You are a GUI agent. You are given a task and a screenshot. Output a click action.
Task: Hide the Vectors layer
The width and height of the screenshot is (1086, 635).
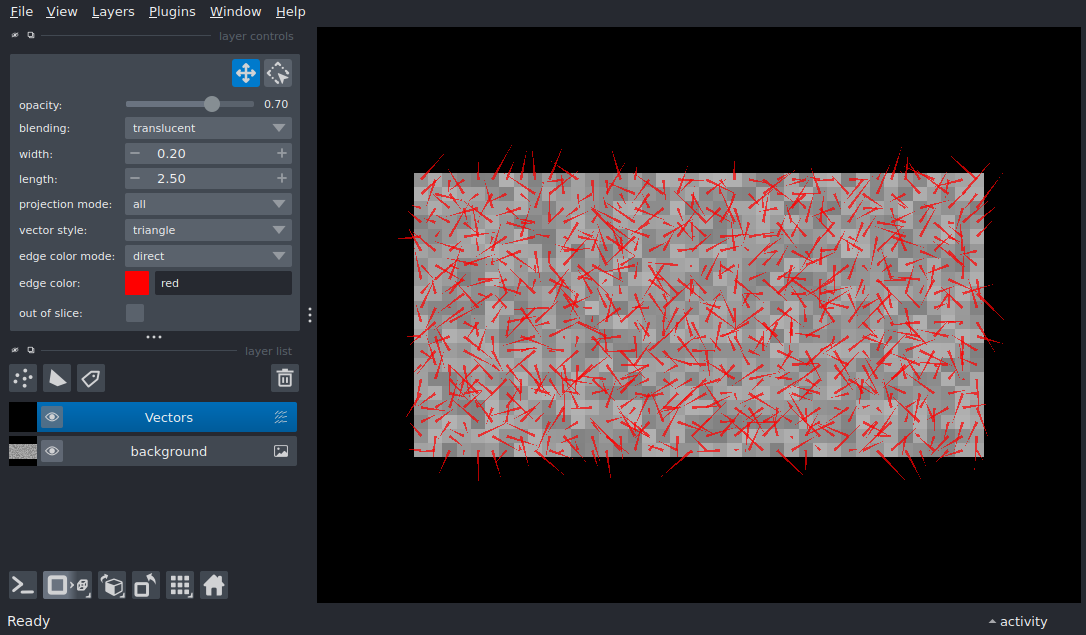point(52,417)
